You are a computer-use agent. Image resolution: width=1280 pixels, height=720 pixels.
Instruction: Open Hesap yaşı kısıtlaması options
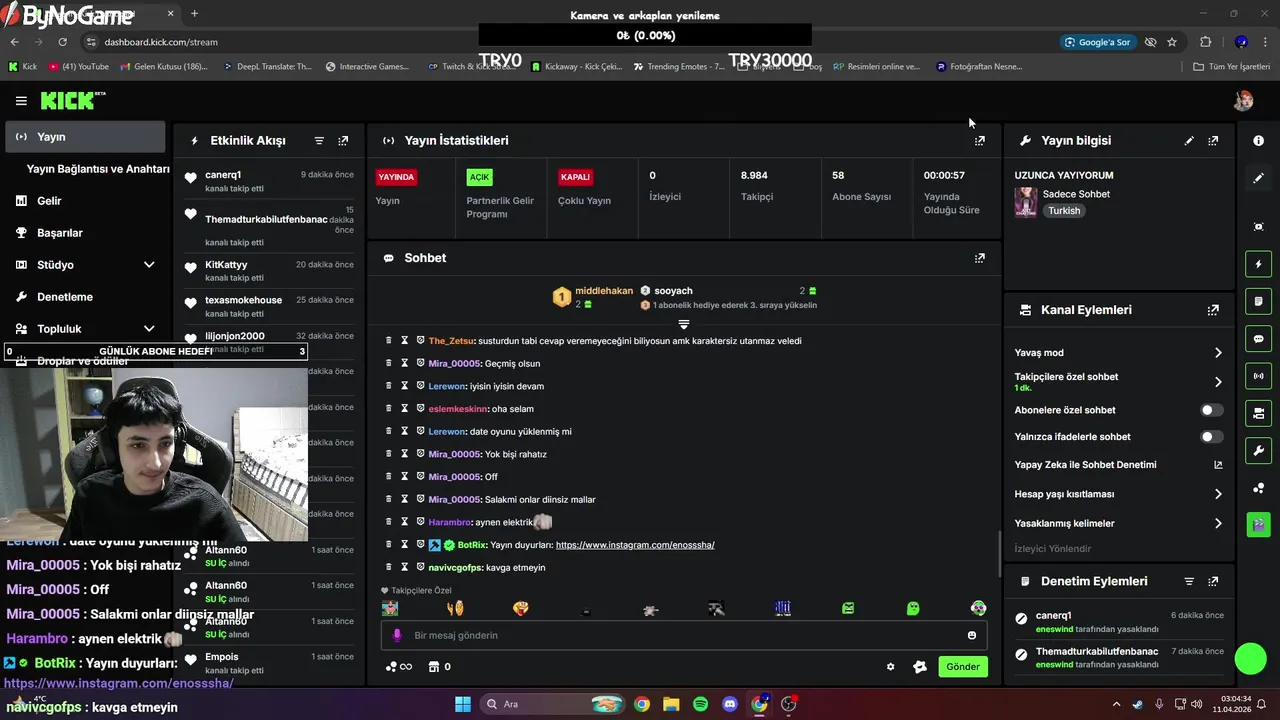coord(1119,494)
